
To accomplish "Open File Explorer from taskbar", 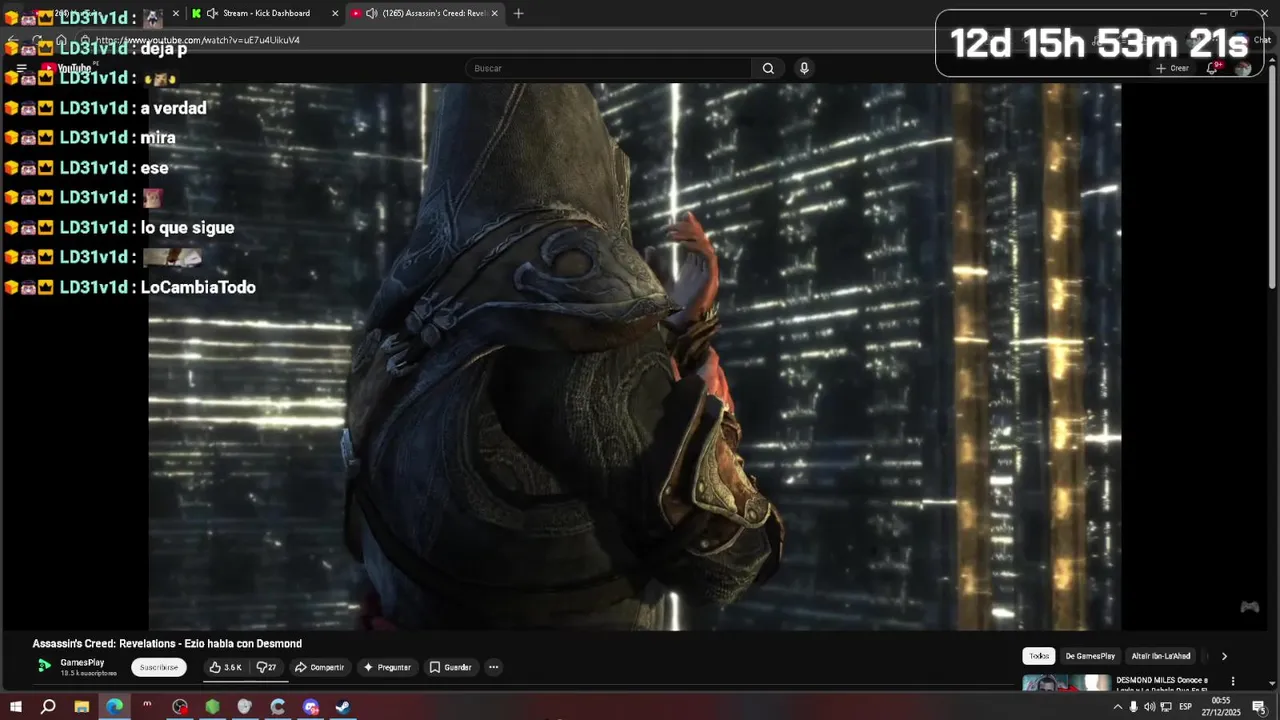I will (81, 707).
